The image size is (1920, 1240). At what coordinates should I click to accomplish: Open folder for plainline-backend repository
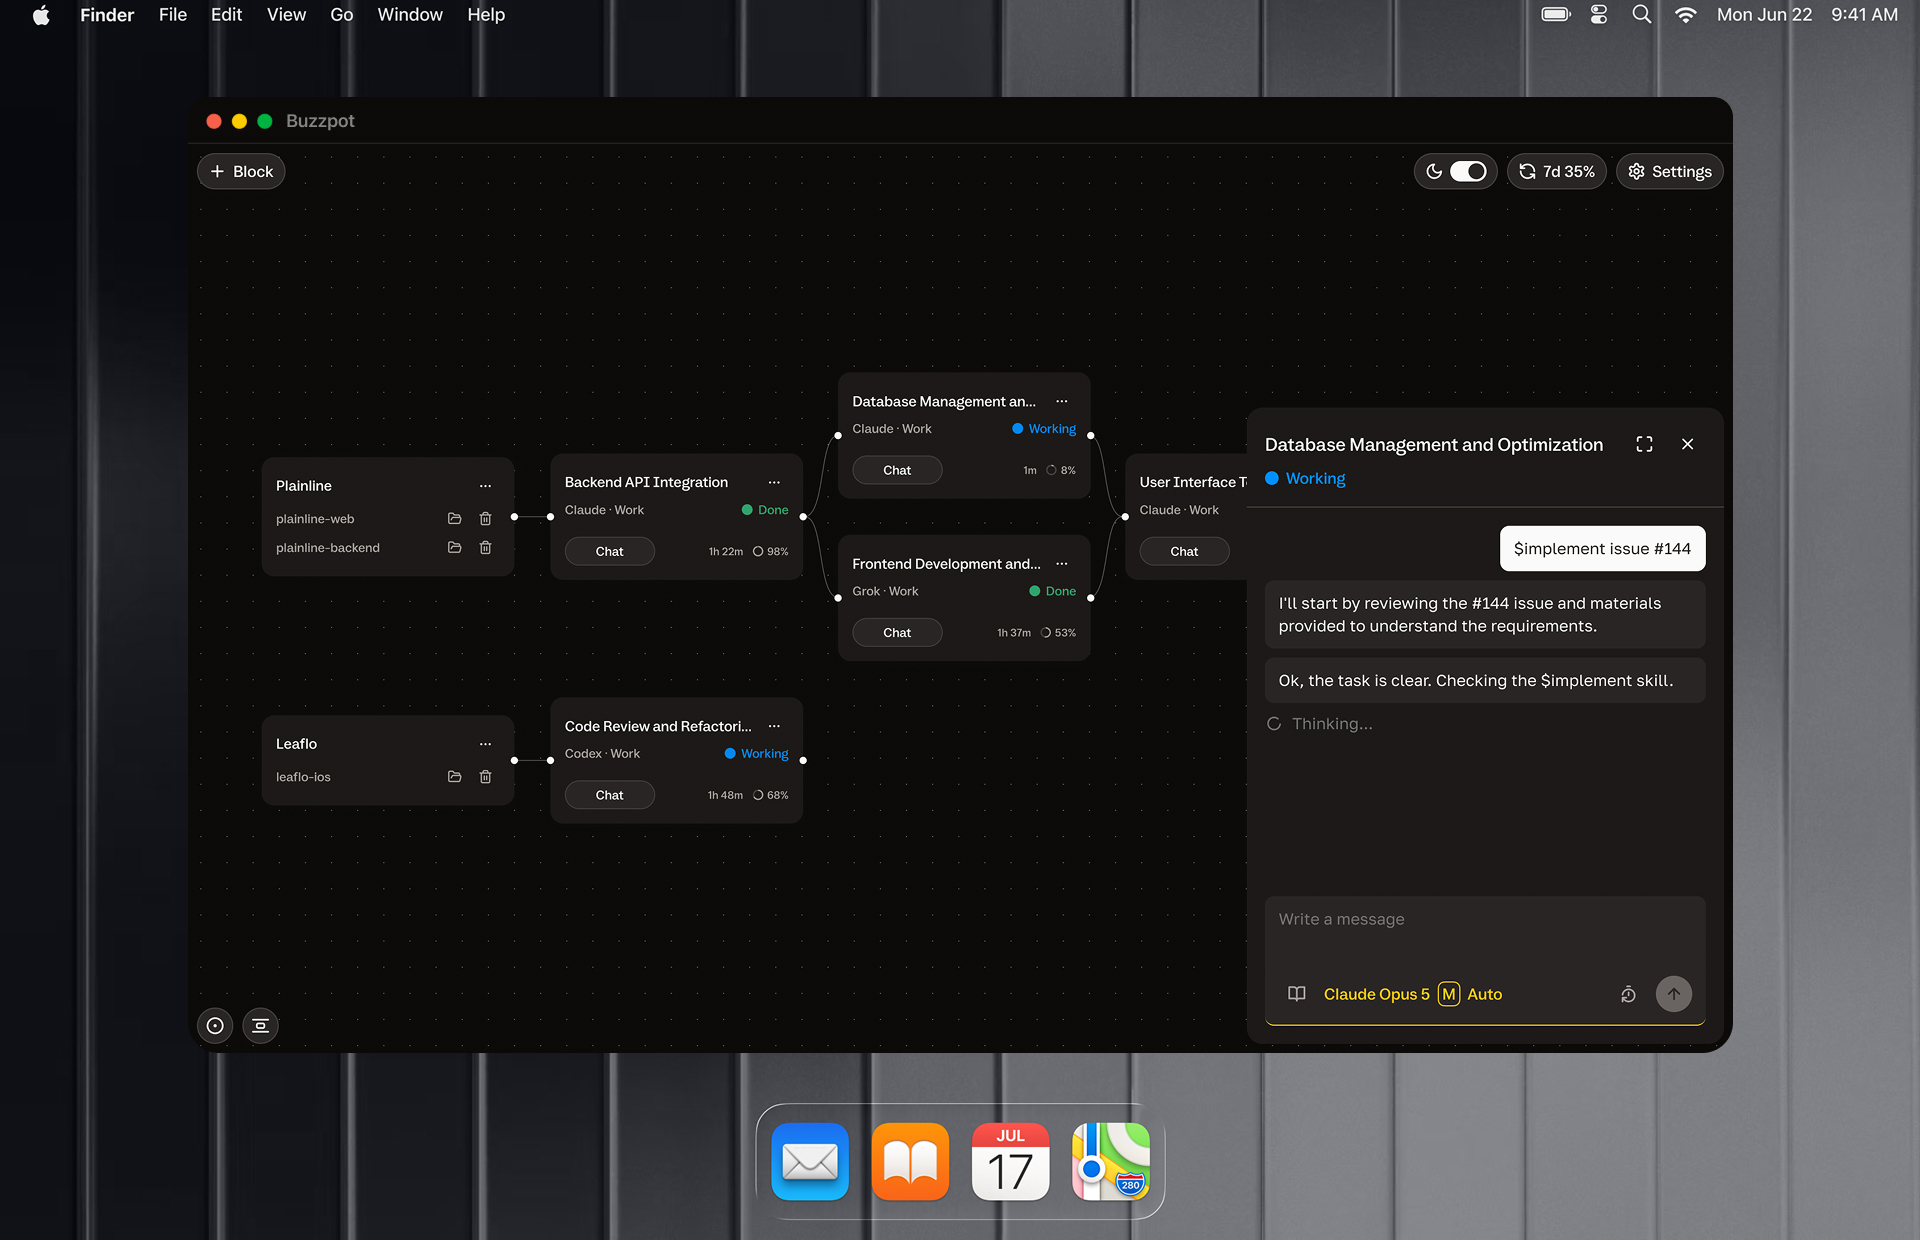454,548
